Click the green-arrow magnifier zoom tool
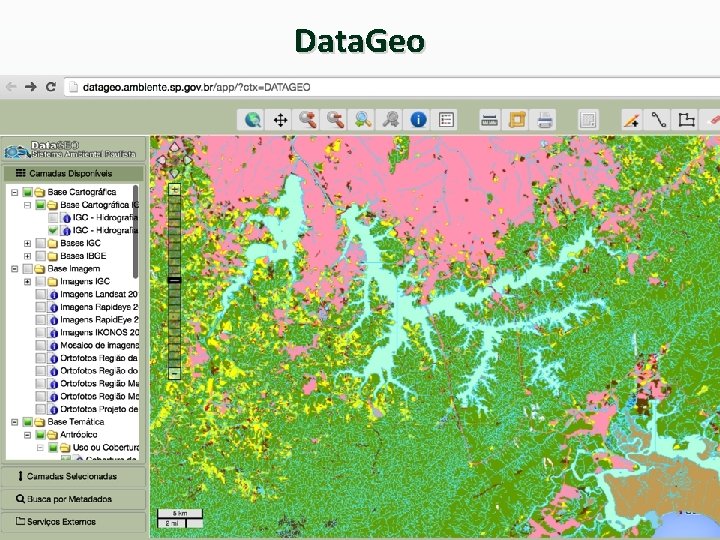 363,120
